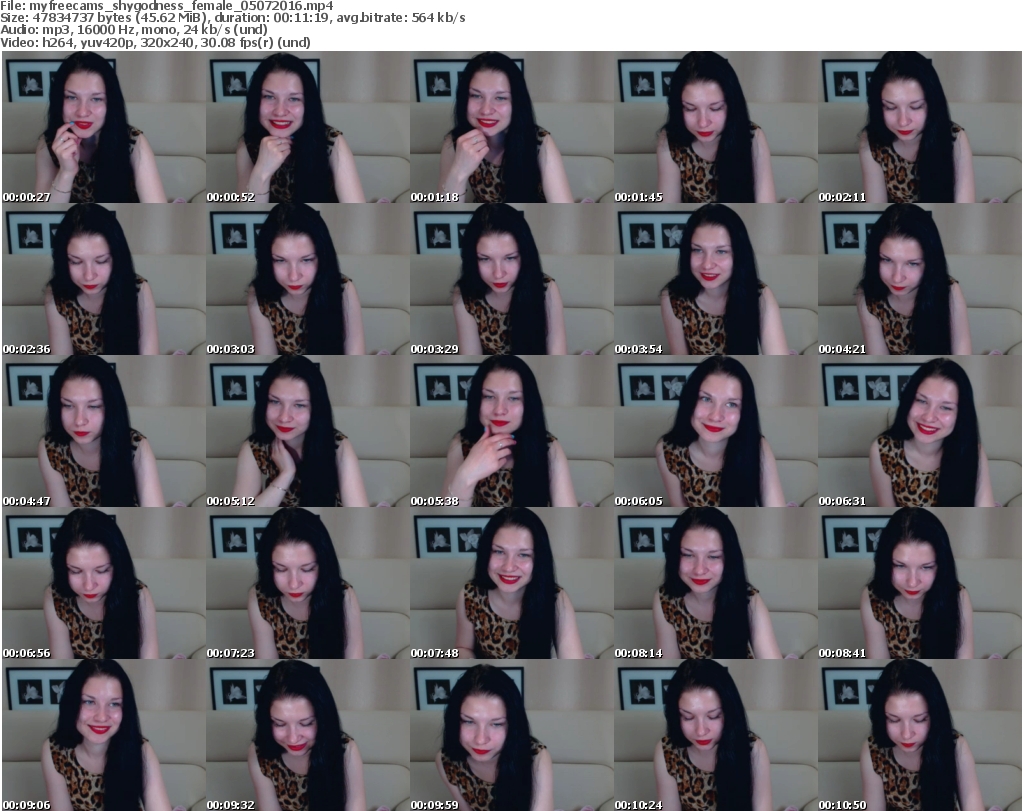Pick the thumbnail stamped 00:02:11
The image size is (1024, 811).
pos(920,127)
